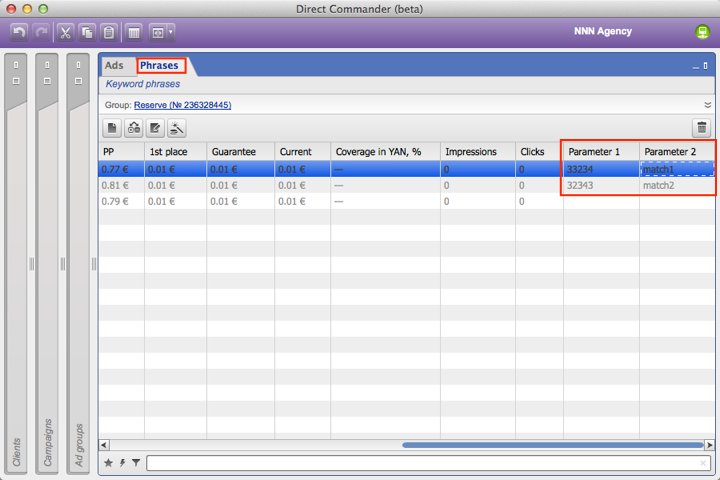Open the collapsed Ad groups panel label
This screenshot has height=480, width=720.
point(79,445)
